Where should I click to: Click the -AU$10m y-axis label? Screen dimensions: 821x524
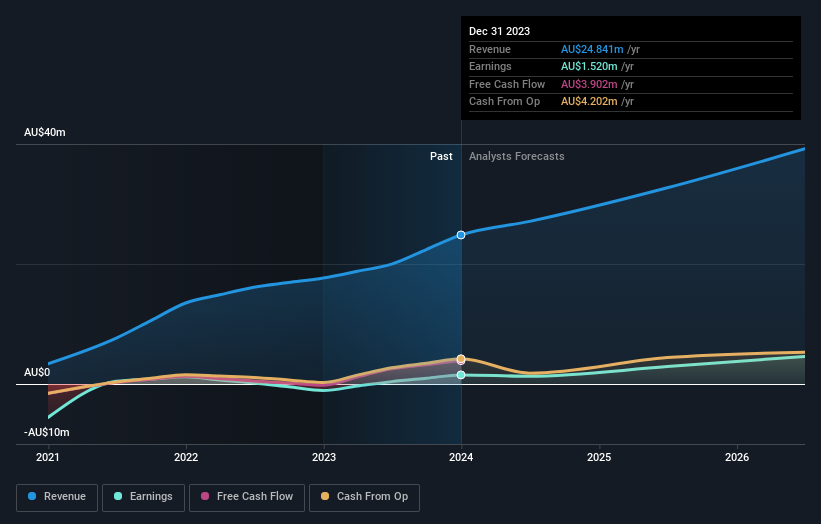(x=47, y=432)
